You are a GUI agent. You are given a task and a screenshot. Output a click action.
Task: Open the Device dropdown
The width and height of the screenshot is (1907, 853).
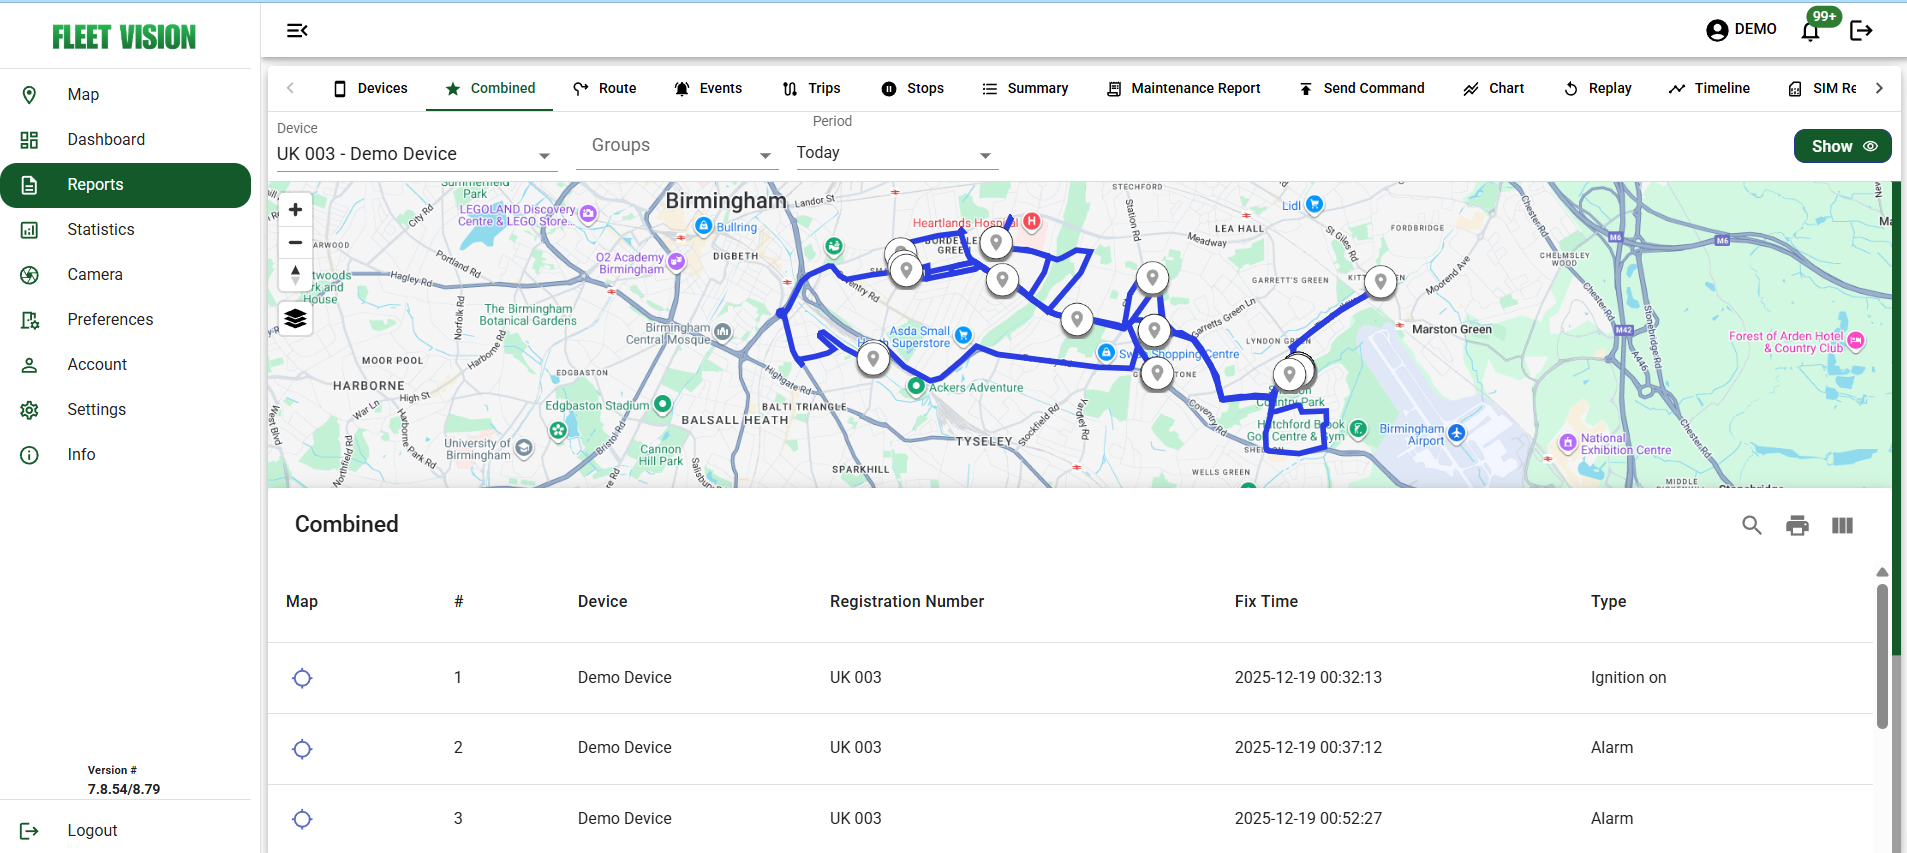point(415,154)
